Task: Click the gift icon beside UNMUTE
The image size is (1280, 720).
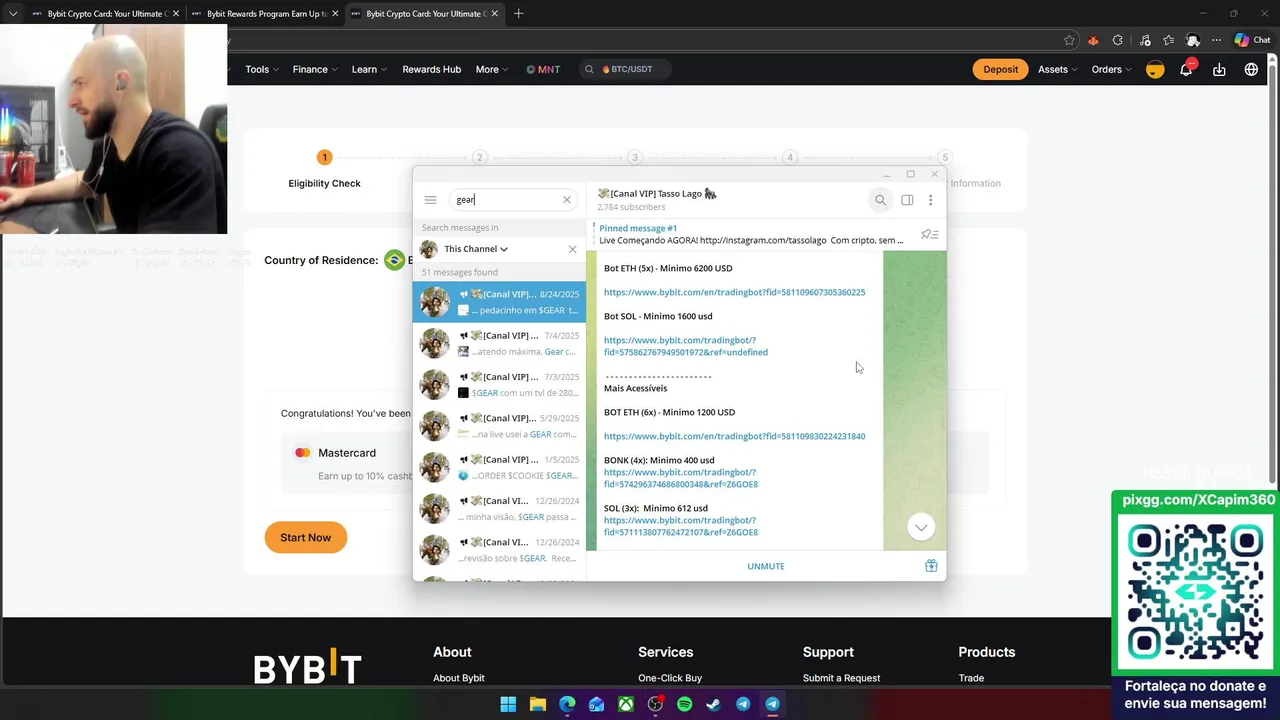Action: 931,566
